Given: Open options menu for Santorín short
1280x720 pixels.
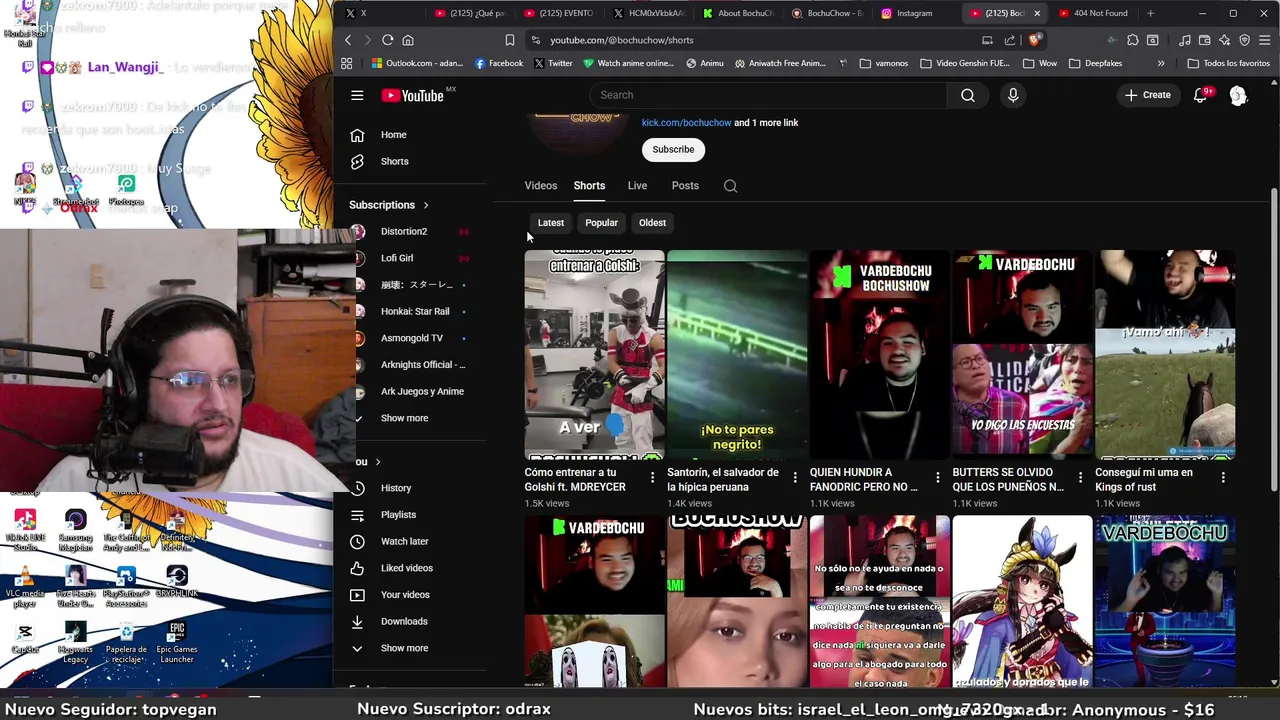Looking at the screenshot, I should point(795,478).
